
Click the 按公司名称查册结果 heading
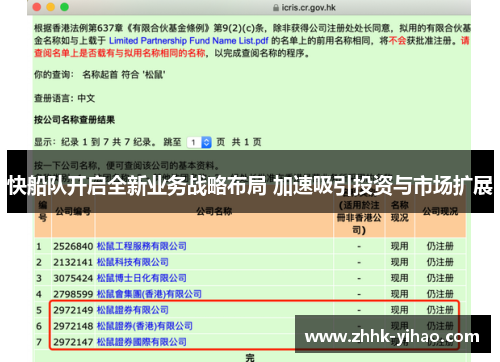click(74, 120)
